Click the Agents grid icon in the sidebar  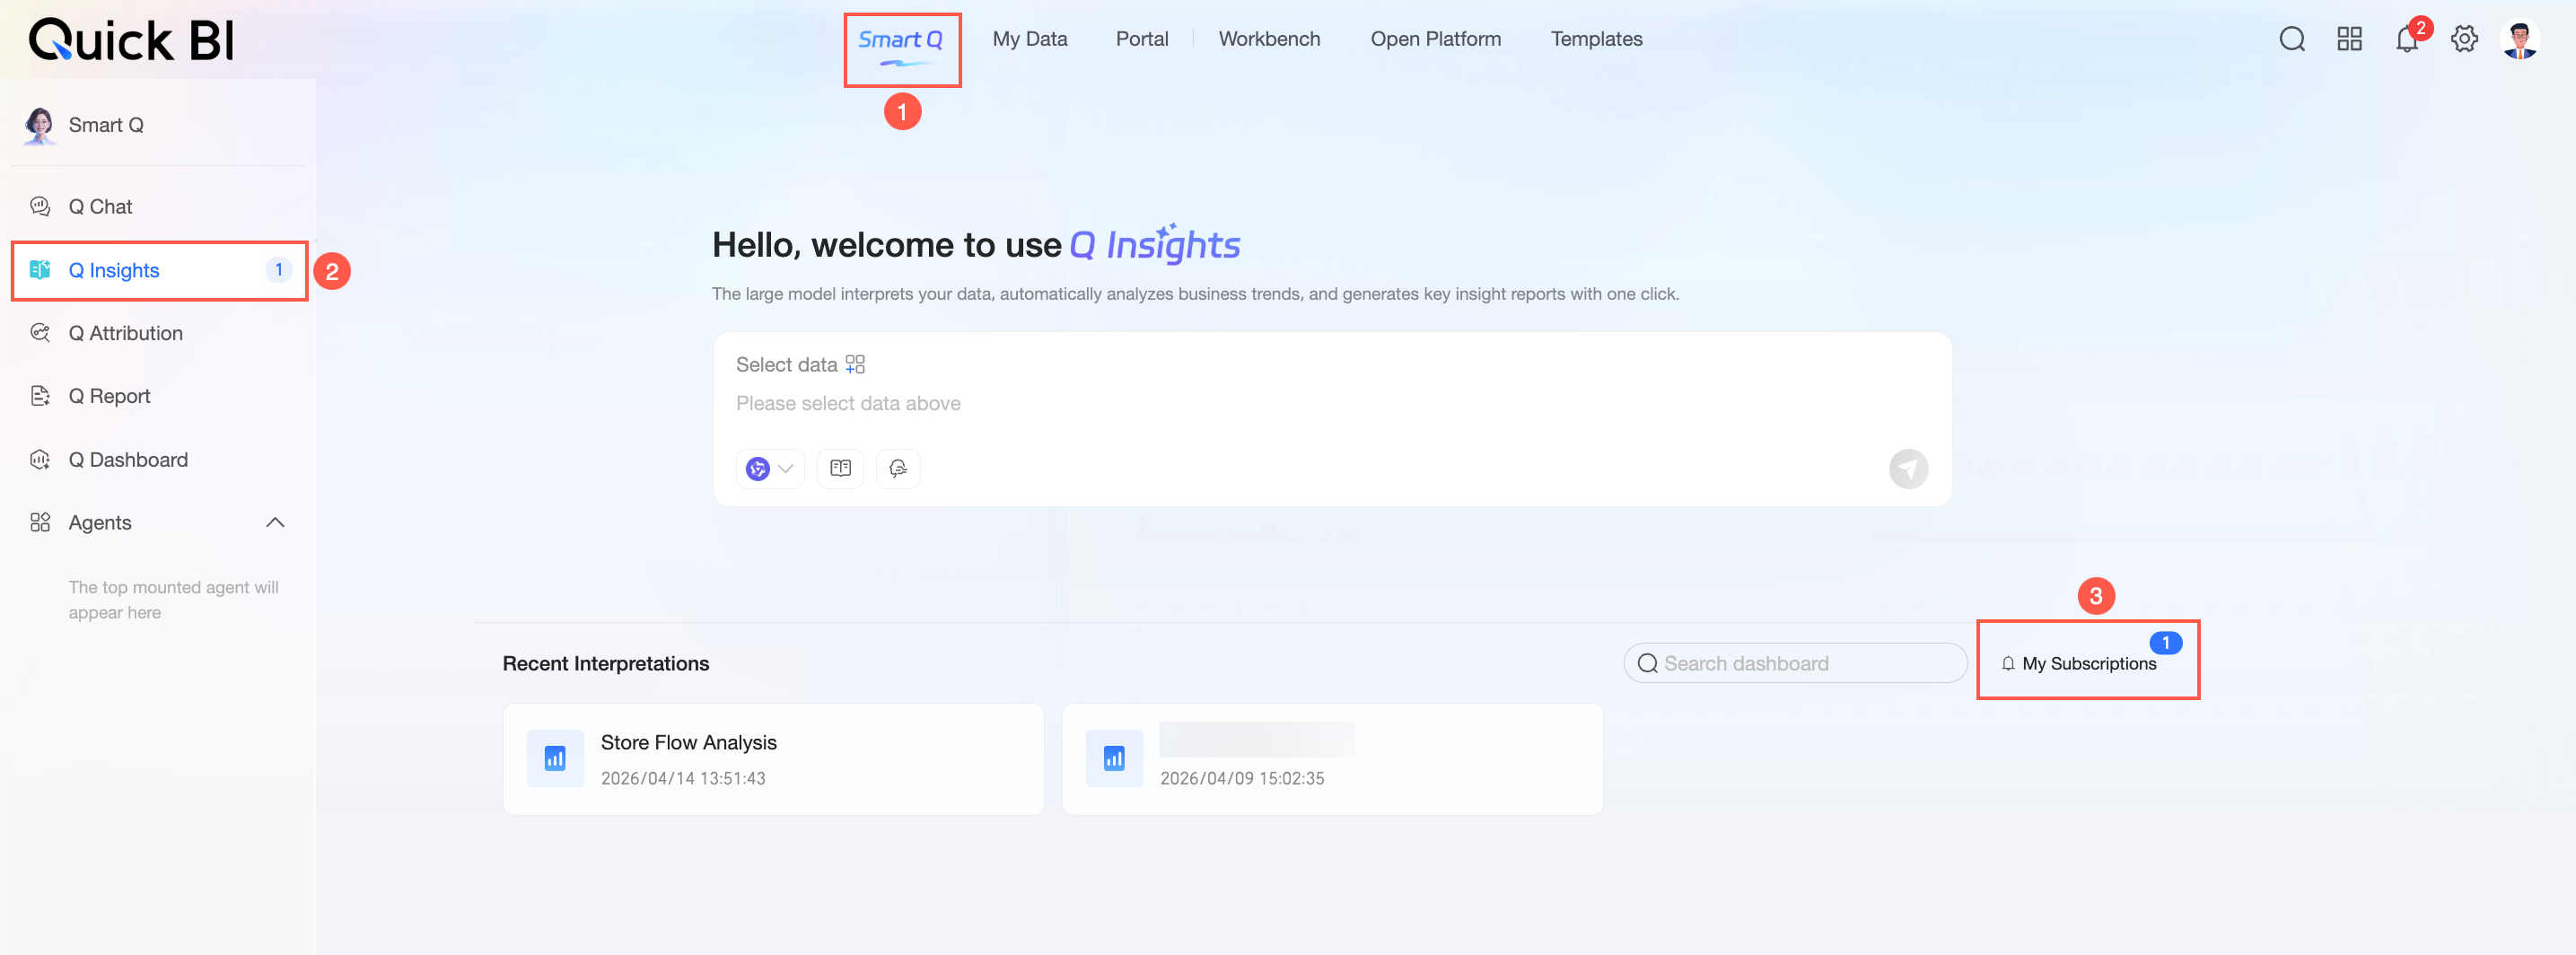pos(40,522)
